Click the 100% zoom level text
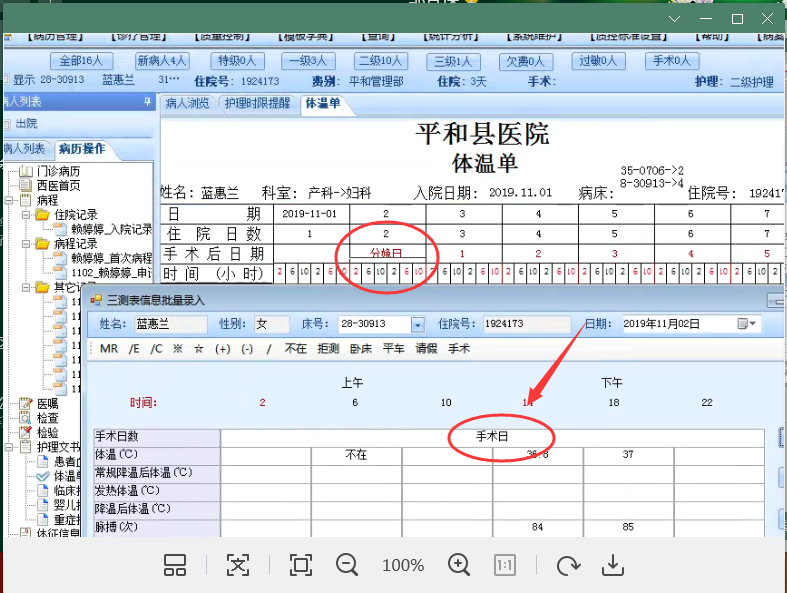This screenshot has width=787, height=593. point(403,565)
